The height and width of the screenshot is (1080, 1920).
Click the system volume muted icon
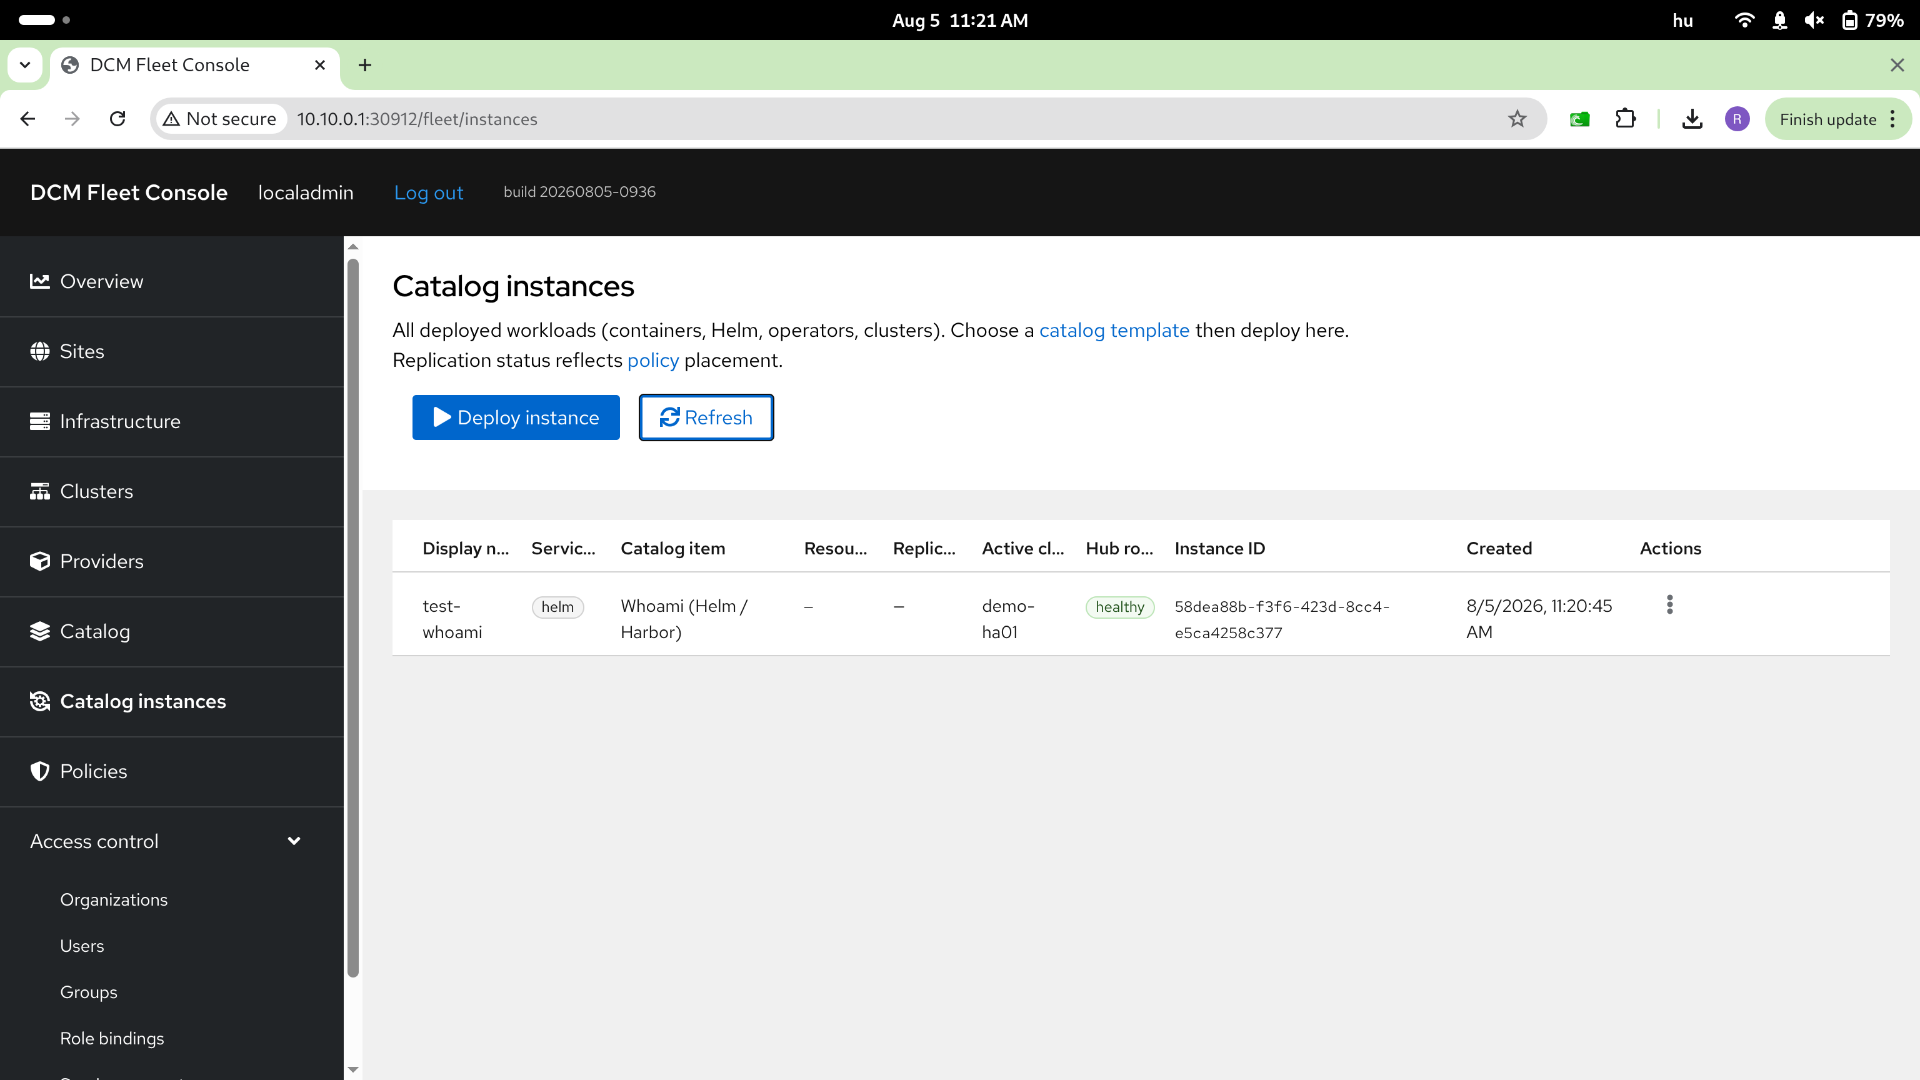(x=1815, y=20)
